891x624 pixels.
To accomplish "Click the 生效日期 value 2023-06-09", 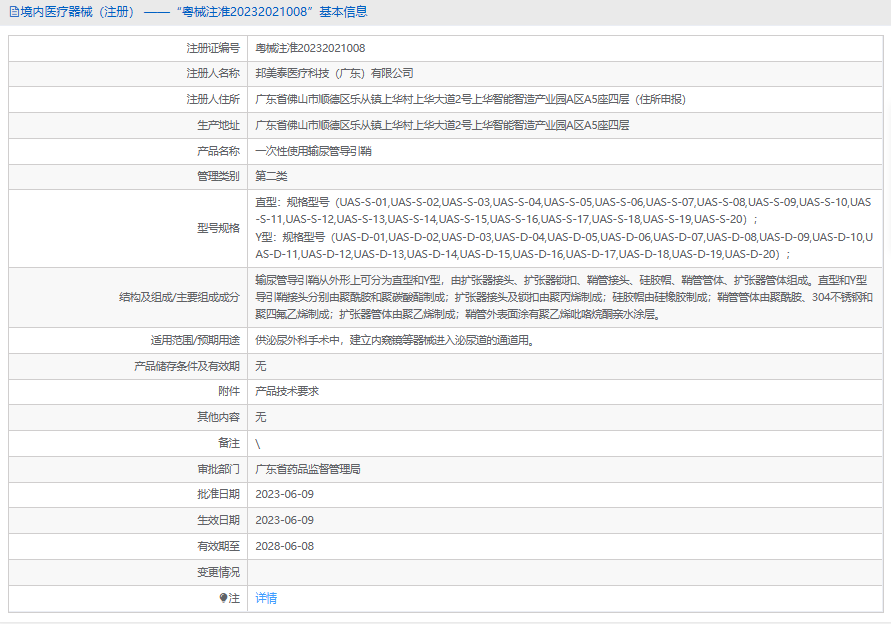I will click(284, 521).
